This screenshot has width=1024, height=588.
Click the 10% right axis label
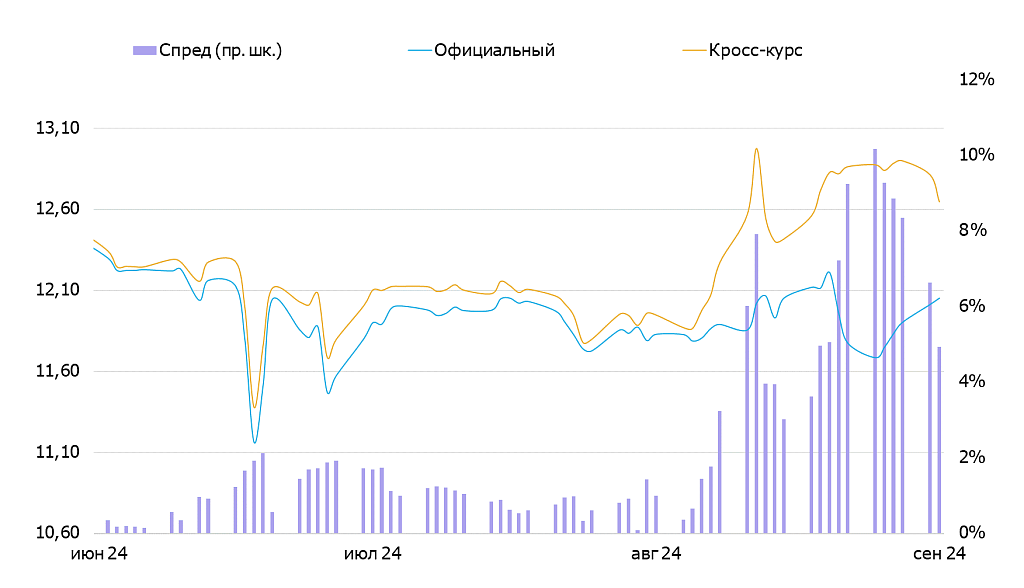pos(976,155)
